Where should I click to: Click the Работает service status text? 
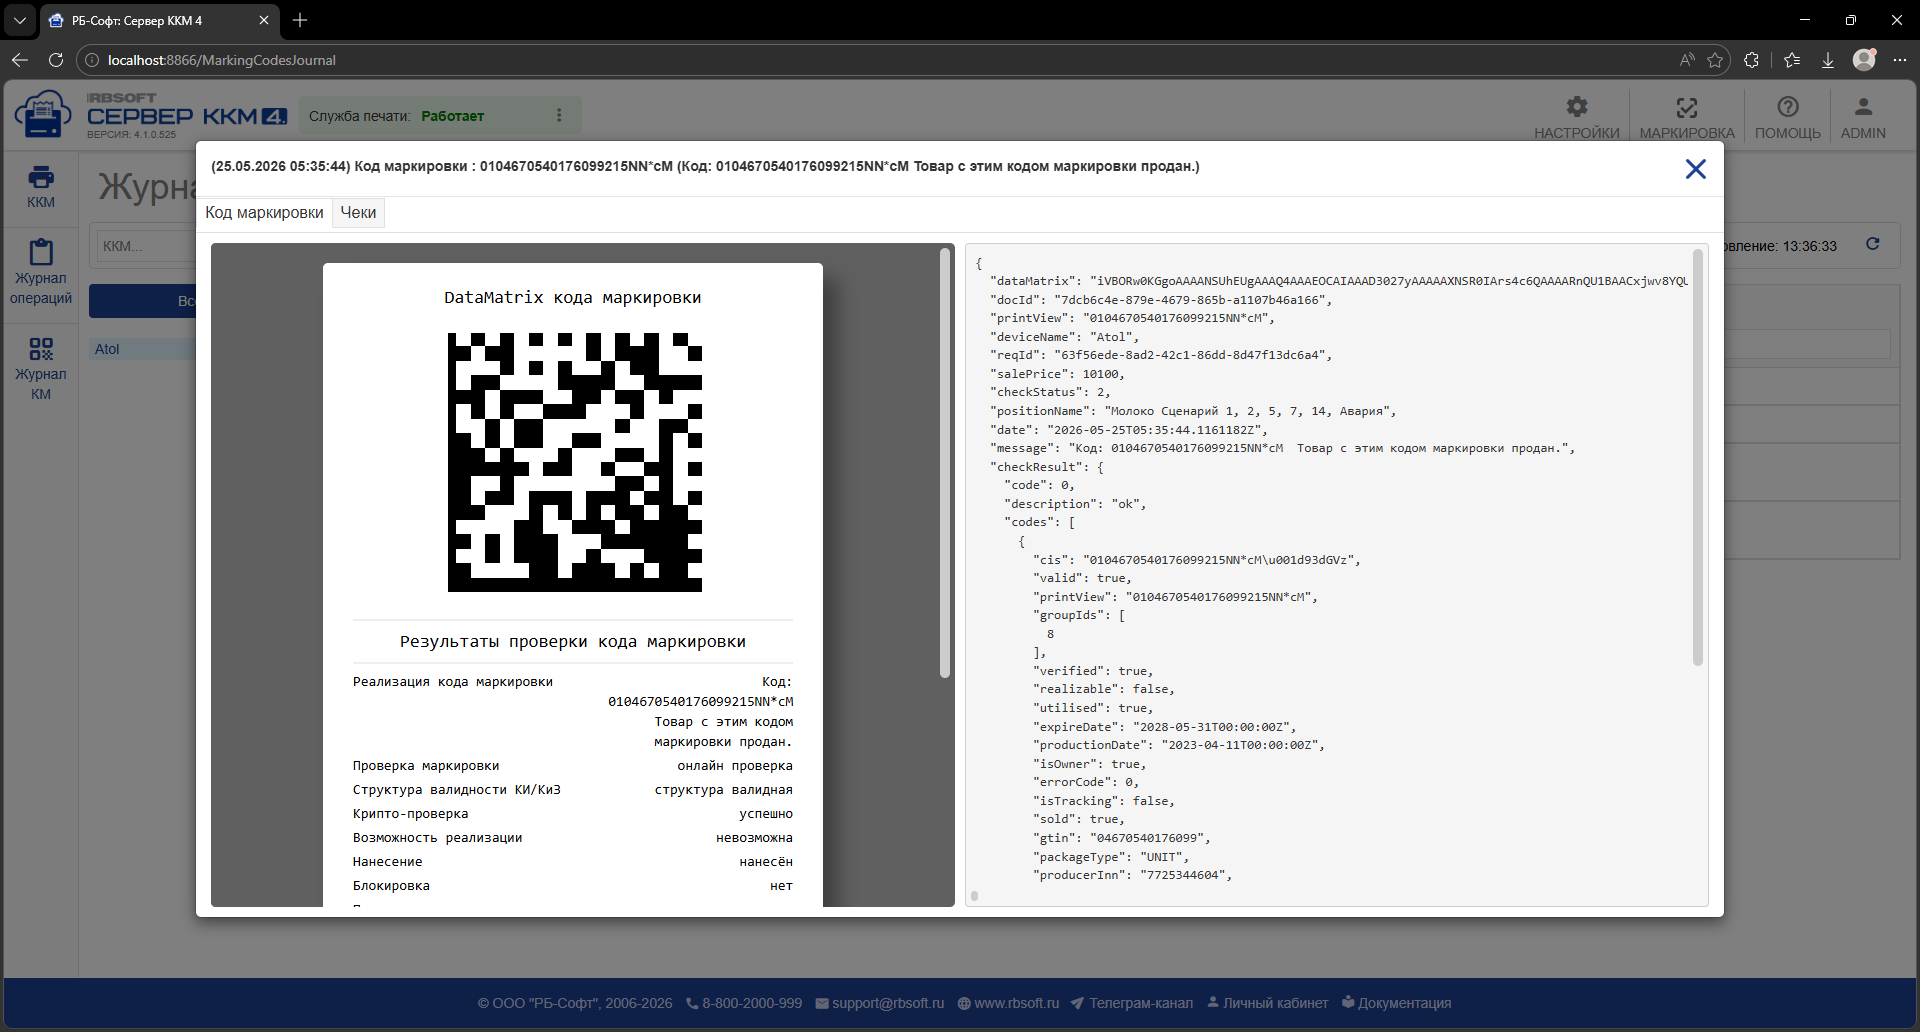452,116
